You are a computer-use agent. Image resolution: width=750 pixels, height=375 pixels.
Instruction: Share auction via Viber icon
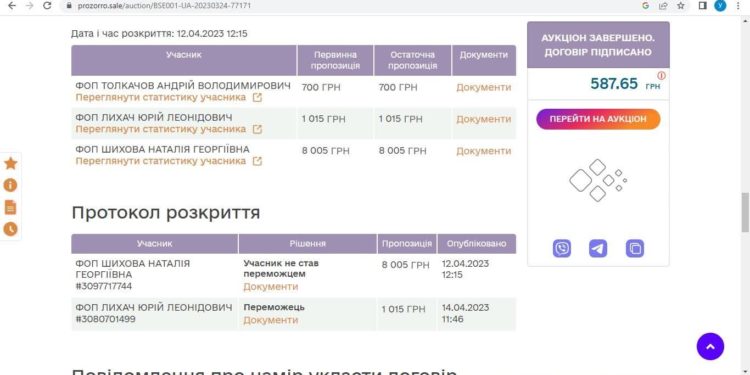[x=562, y=249]
